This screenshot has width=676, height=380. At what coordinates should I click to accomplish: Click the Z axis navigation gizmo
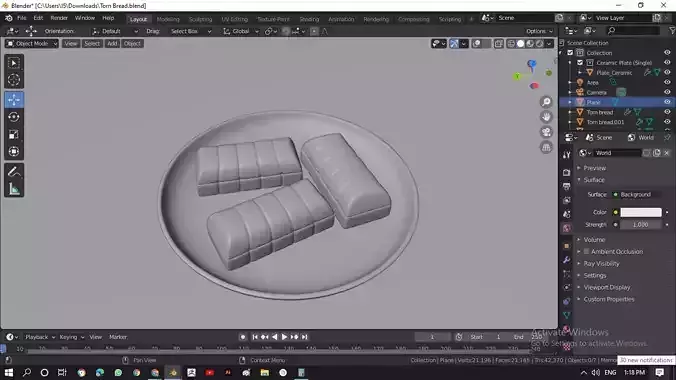[x=532, y=64]
